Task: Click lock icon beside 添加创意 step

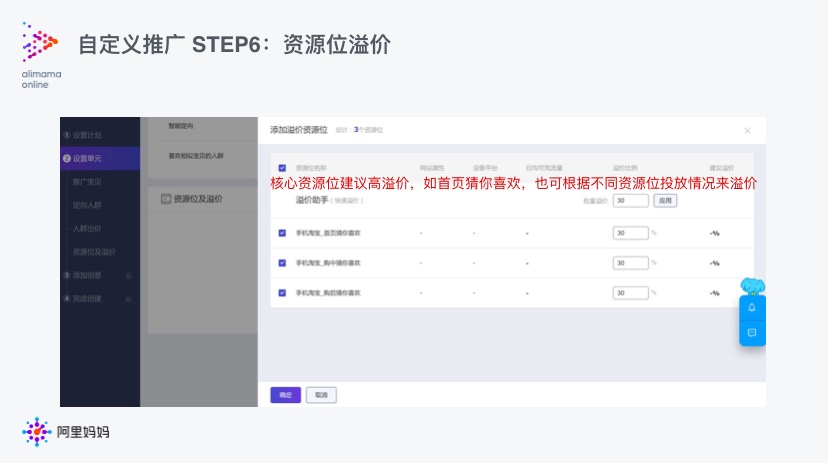Action: tap(128, 276)
